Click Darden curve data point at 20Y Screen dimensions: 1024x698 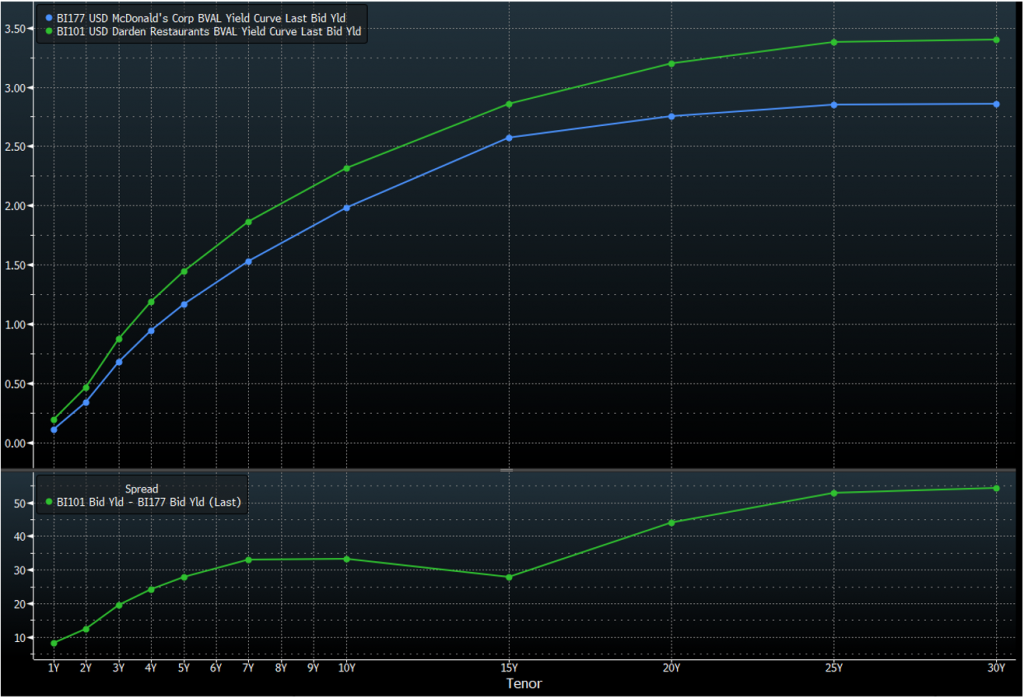pyautogui.click(x=671, y=63)
